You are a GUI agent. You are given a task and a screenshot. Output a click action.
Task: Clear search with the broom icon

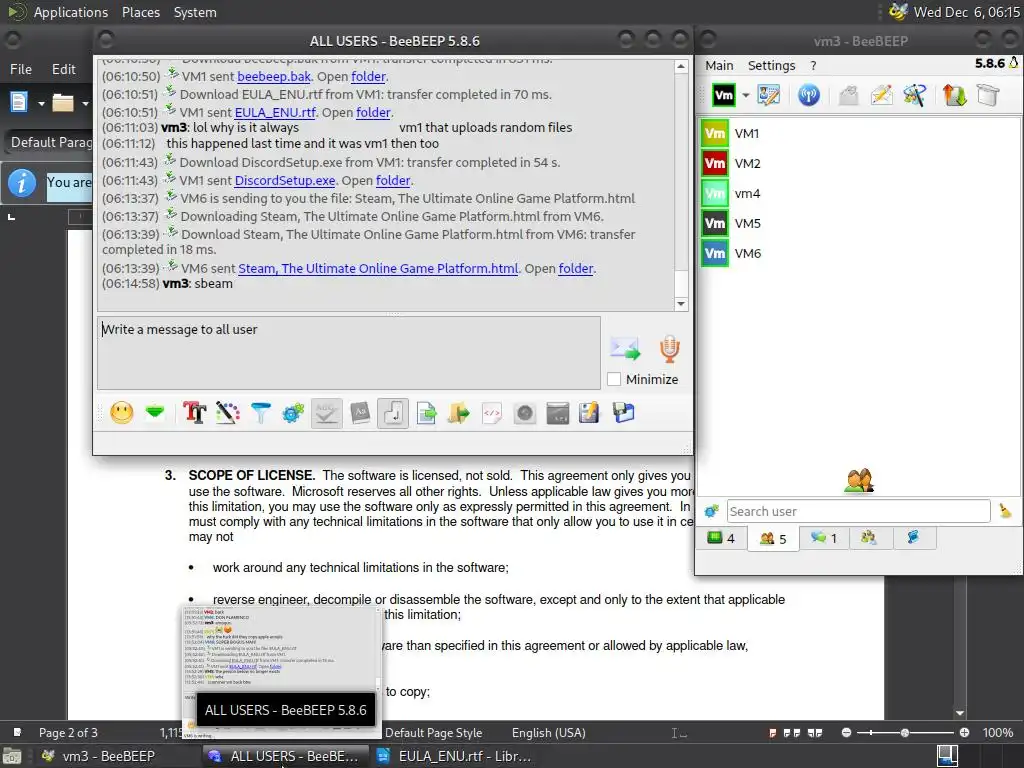(1006, 511)
